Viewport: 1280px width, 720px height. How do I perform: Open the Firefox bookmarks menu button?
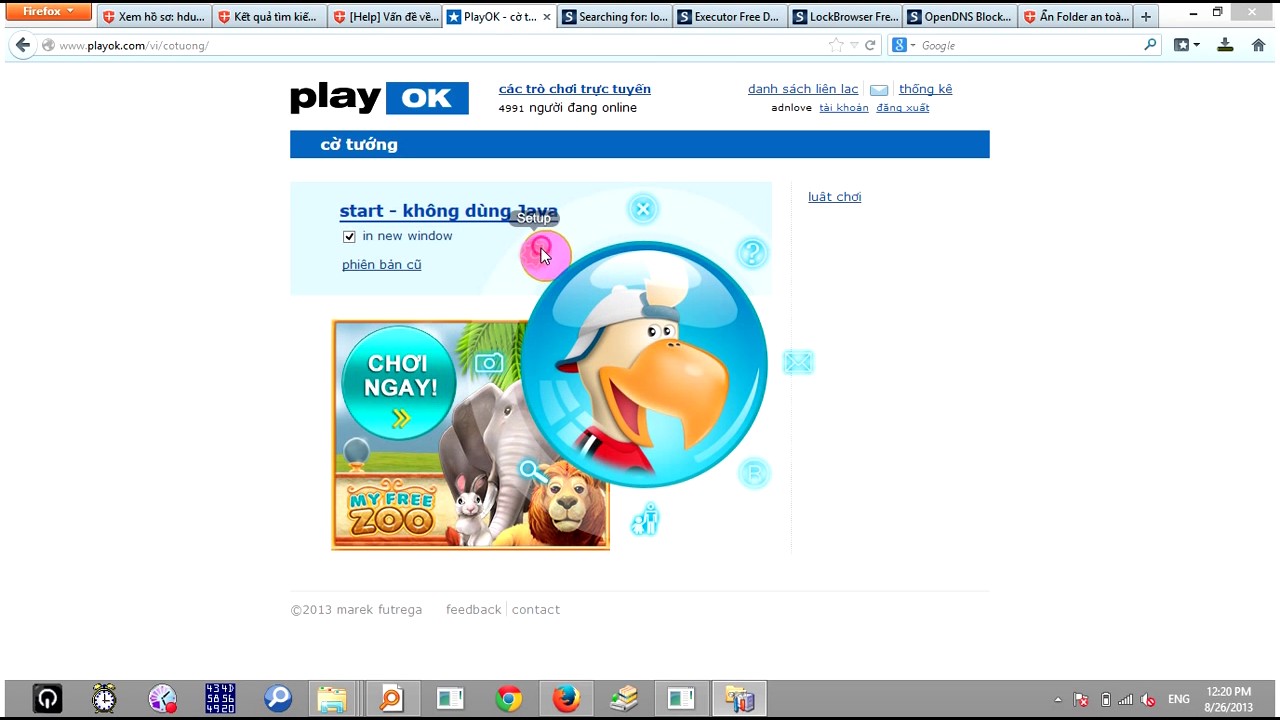pyautogui.click(x=1186, y=45)
